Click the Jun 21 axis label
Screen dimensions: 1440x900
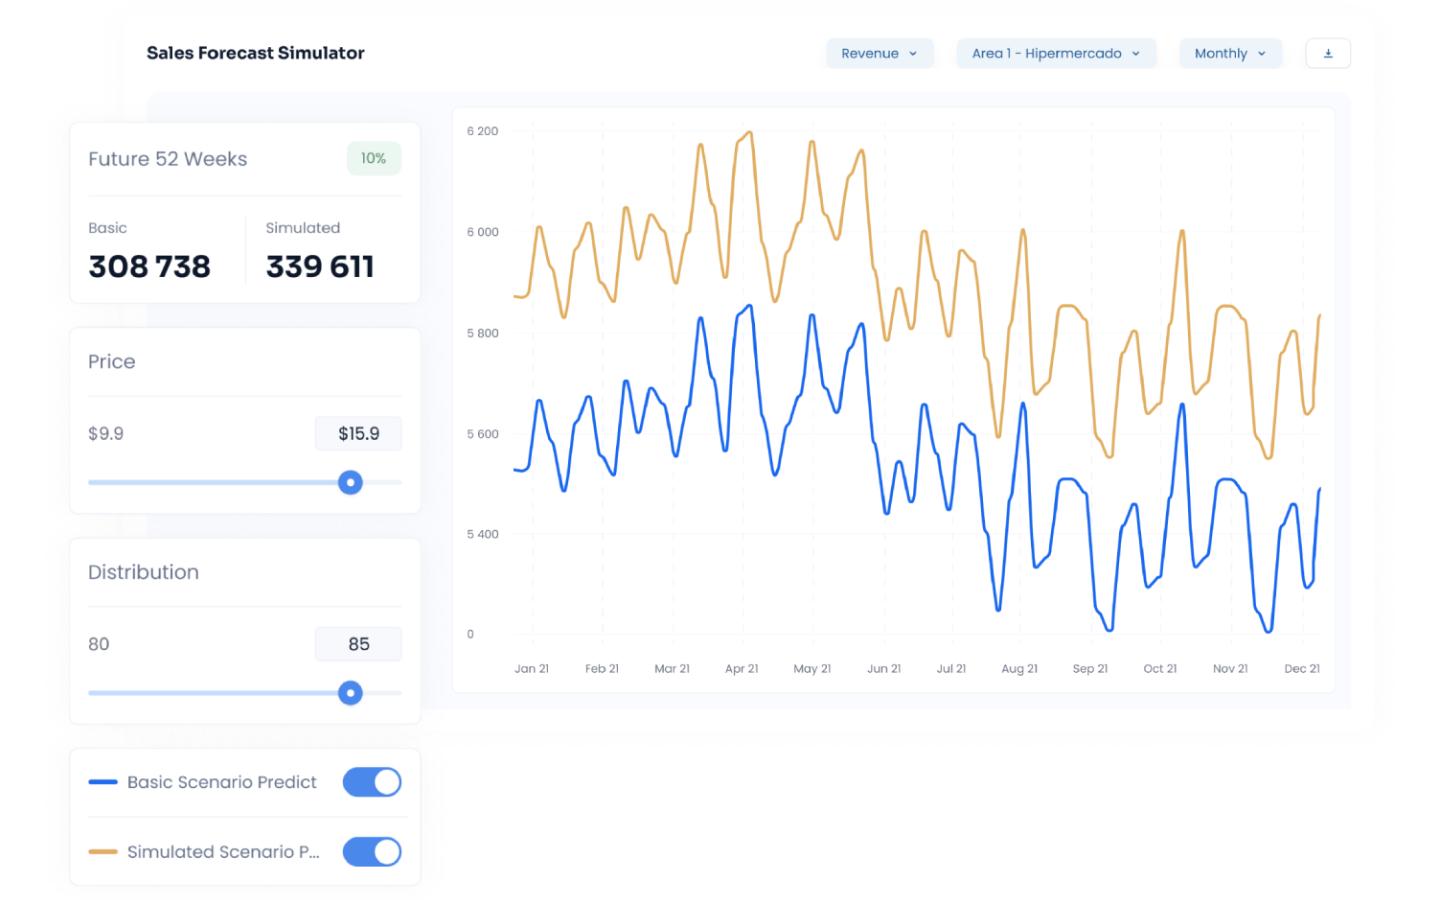point(884,668)
